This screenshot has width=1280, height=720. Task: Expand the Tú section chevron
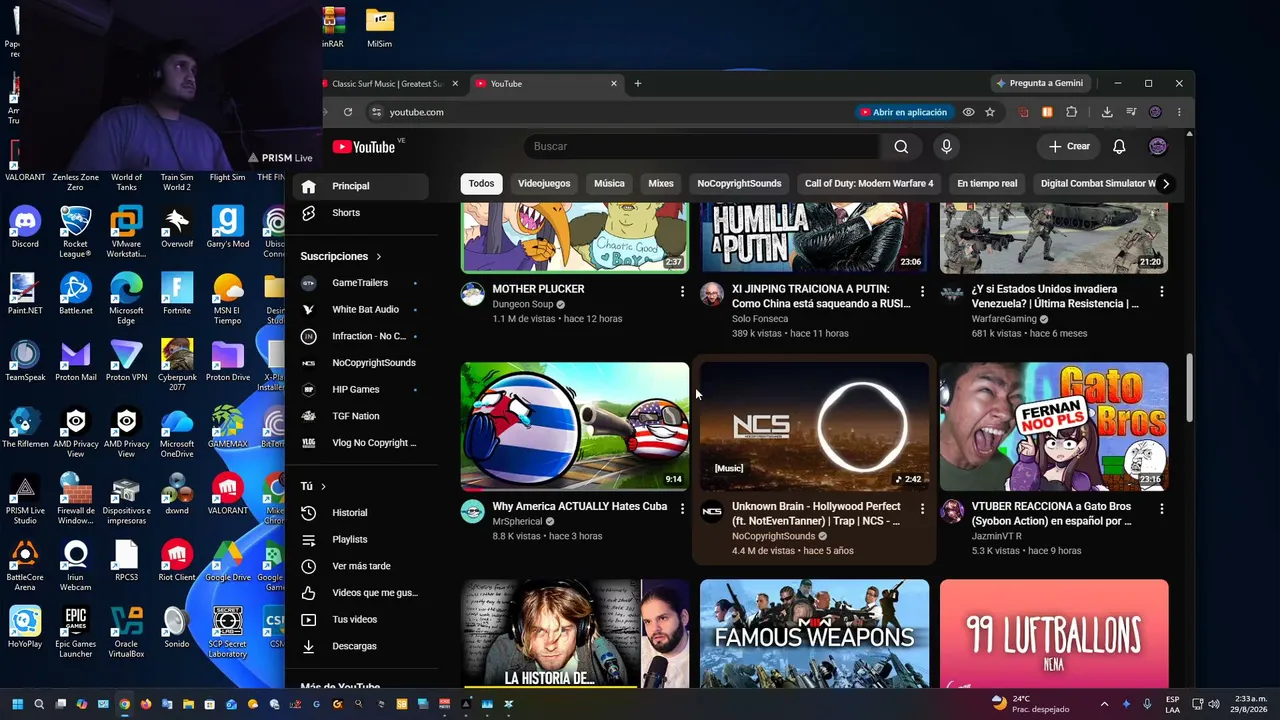point(323,487)
